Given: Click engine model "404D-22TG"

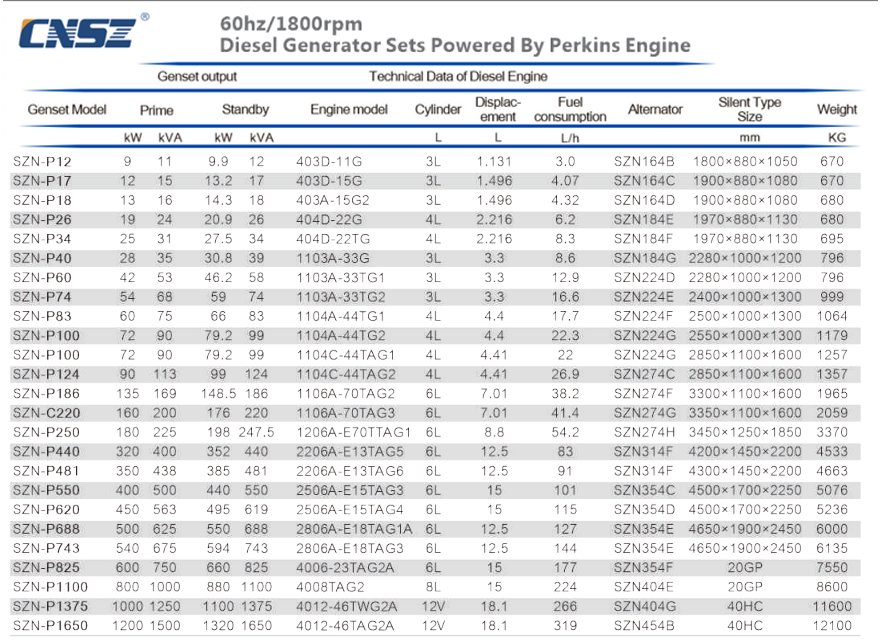Looking at the screenshot, I should tap(333, 239).
